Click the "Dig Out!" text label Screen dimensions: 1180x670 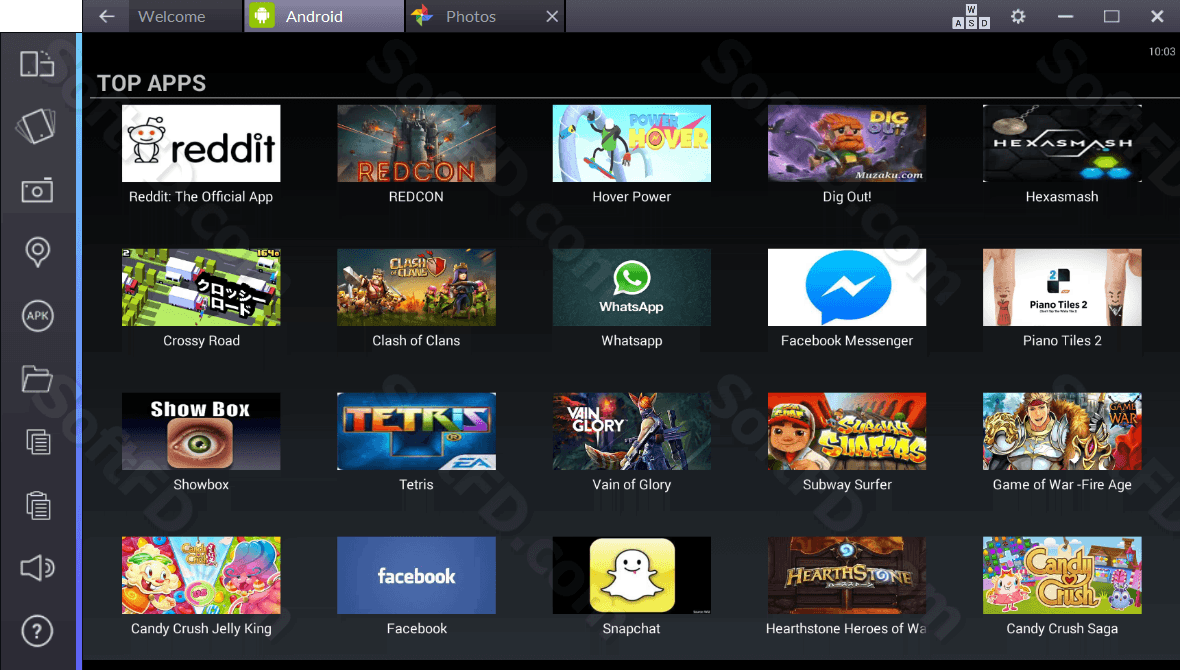[847, 196]
